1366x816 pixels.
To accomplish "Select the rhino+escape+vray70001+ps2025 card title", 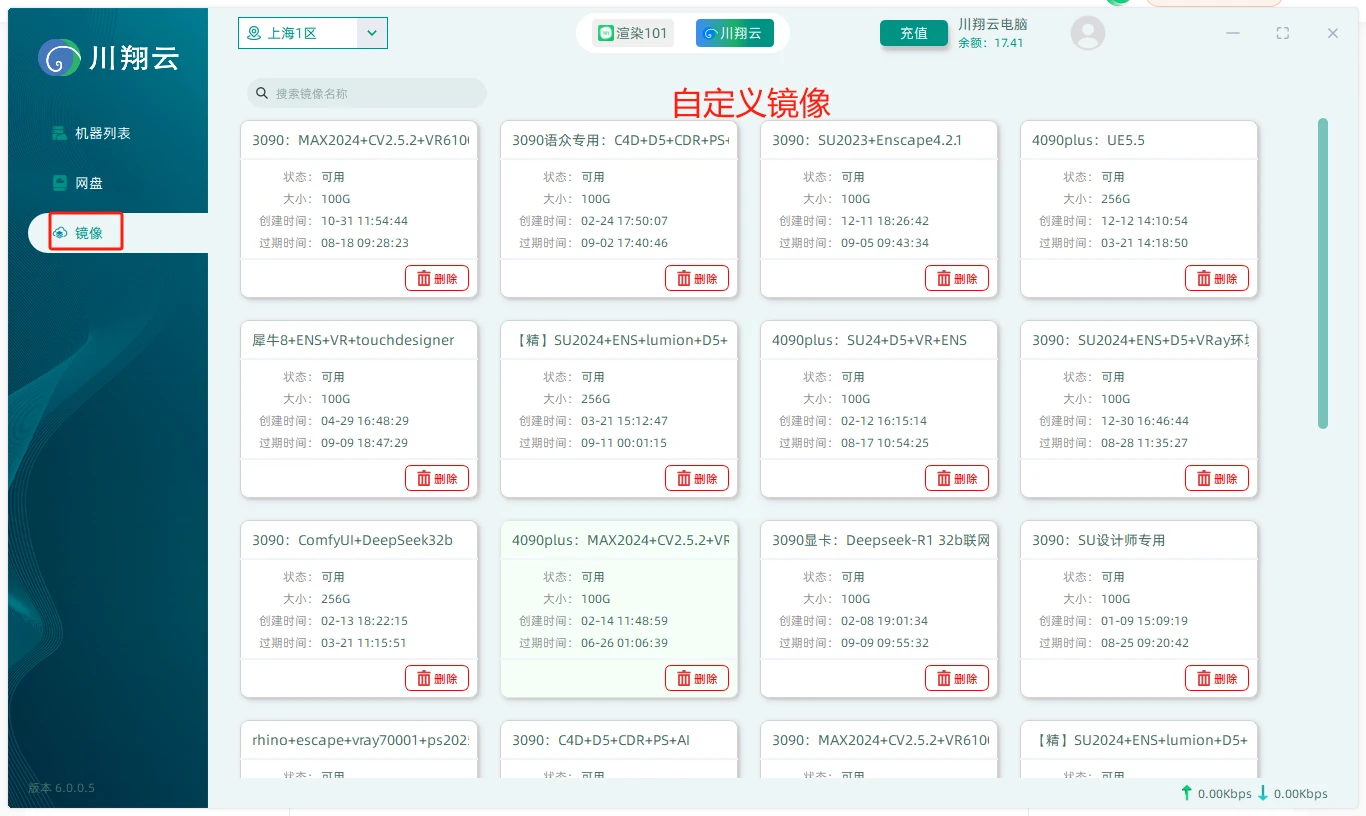I will [360, 740].
